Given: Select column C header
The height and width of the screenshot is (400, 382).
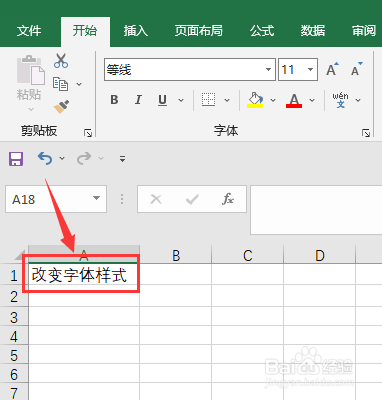Looking at the screenshot, I should [x=247, y=255].
